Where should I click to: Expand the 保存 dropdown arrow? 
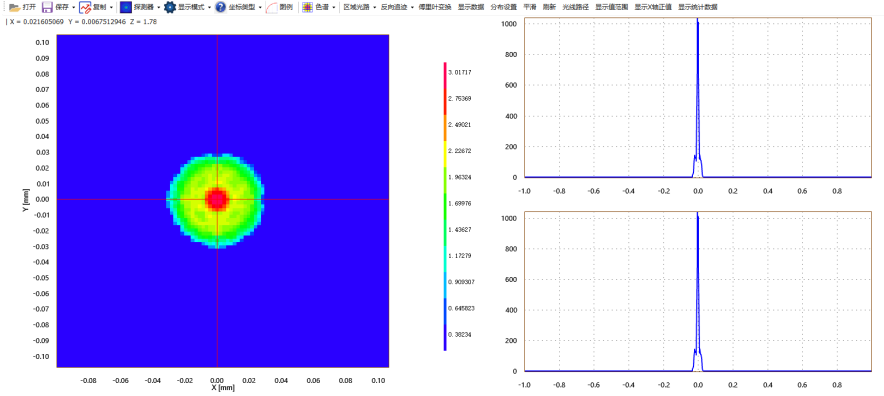pos(74,8)
